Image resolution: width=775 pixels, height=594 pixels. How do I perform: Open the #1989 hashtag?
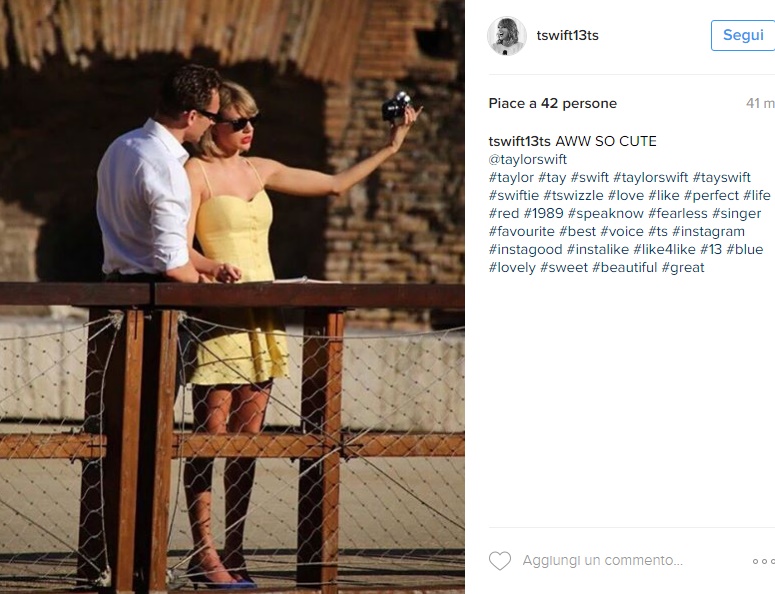(x=544, y=213)
